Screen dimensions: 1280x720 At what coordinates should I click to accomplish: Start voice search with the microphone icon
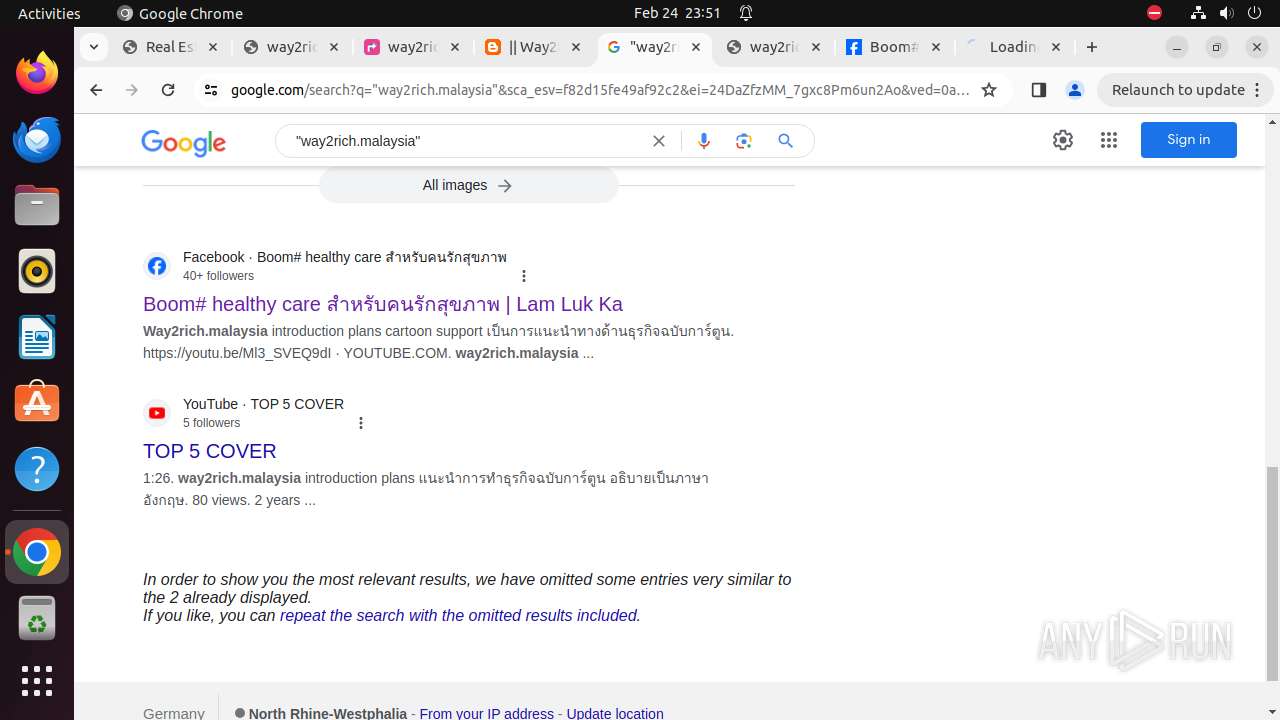tap(704, 141)
